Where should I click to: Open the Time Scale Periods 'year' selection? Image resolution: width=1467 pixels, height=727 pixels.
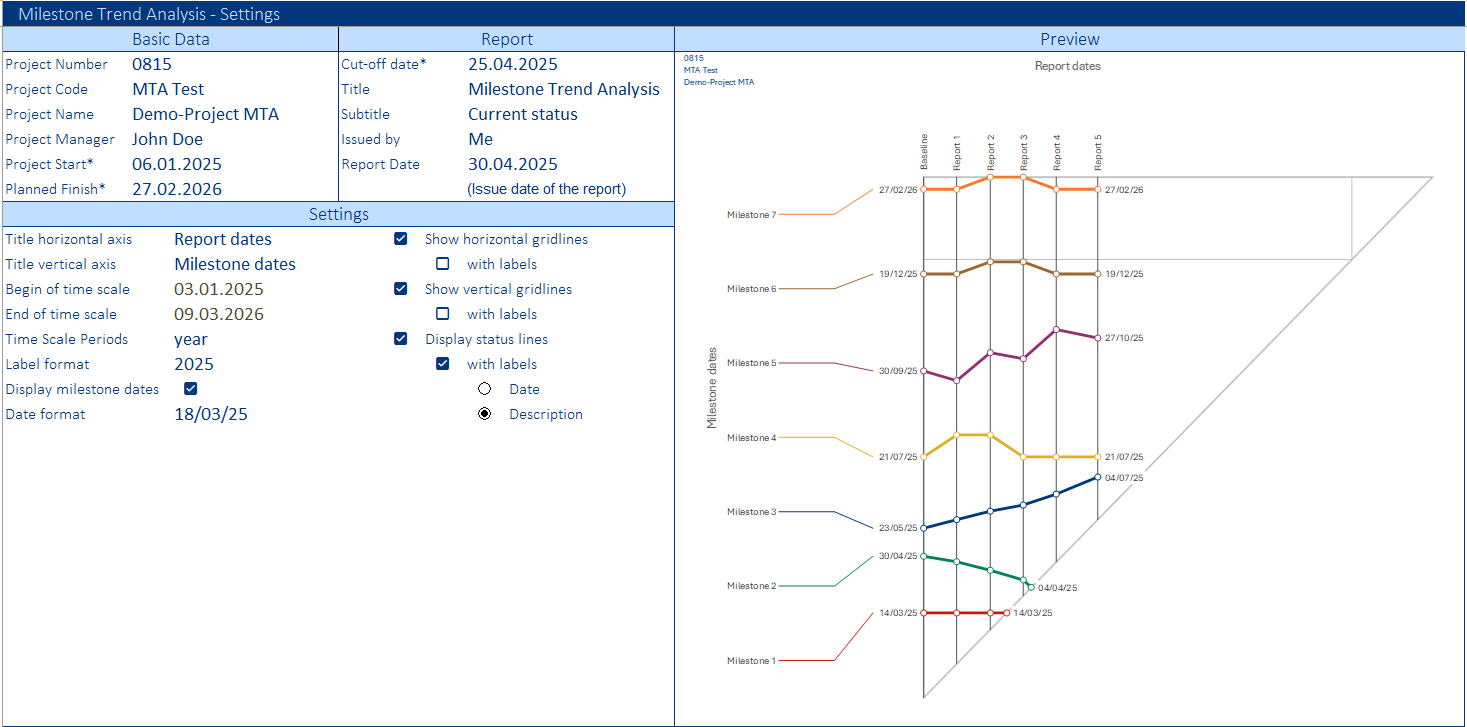[x=191, y=339]
